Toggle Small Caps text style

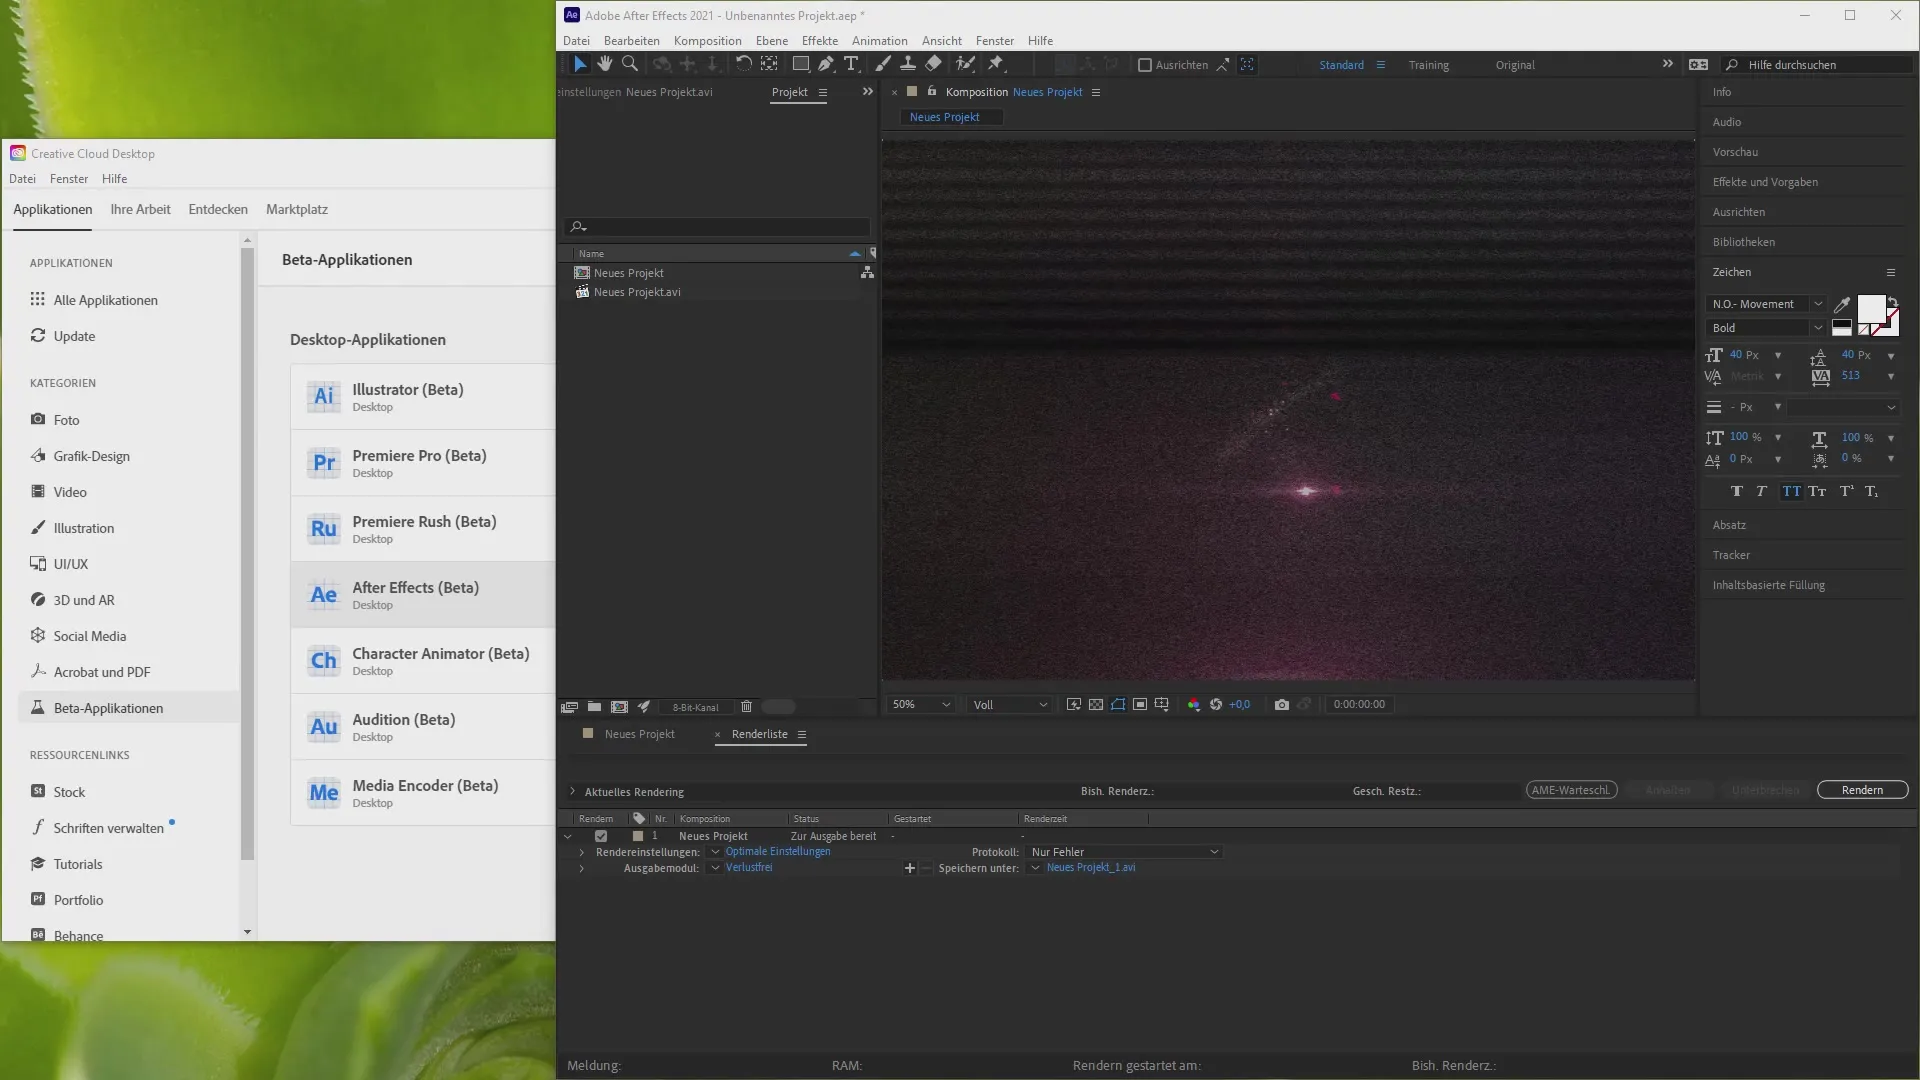pyautogui.click(x=1817, y=491)
